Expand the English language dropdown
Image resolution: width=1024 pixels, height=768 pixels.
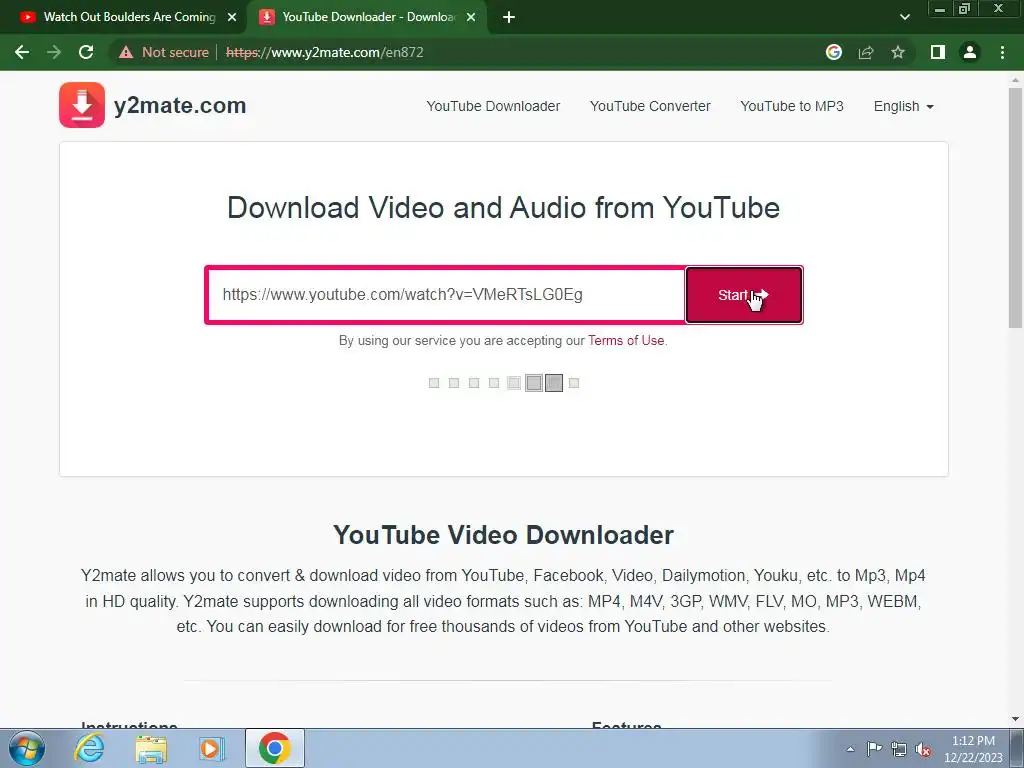904,106
